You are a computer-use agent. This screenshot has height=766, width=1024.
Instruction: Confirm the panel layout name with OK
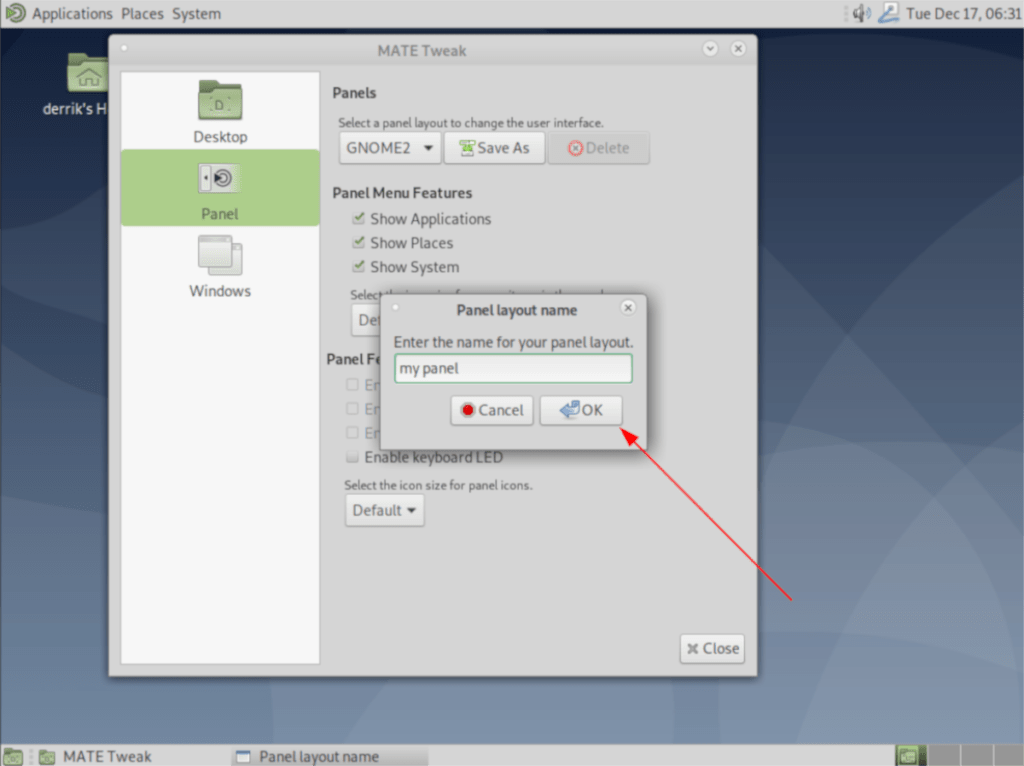pos(581,410)
